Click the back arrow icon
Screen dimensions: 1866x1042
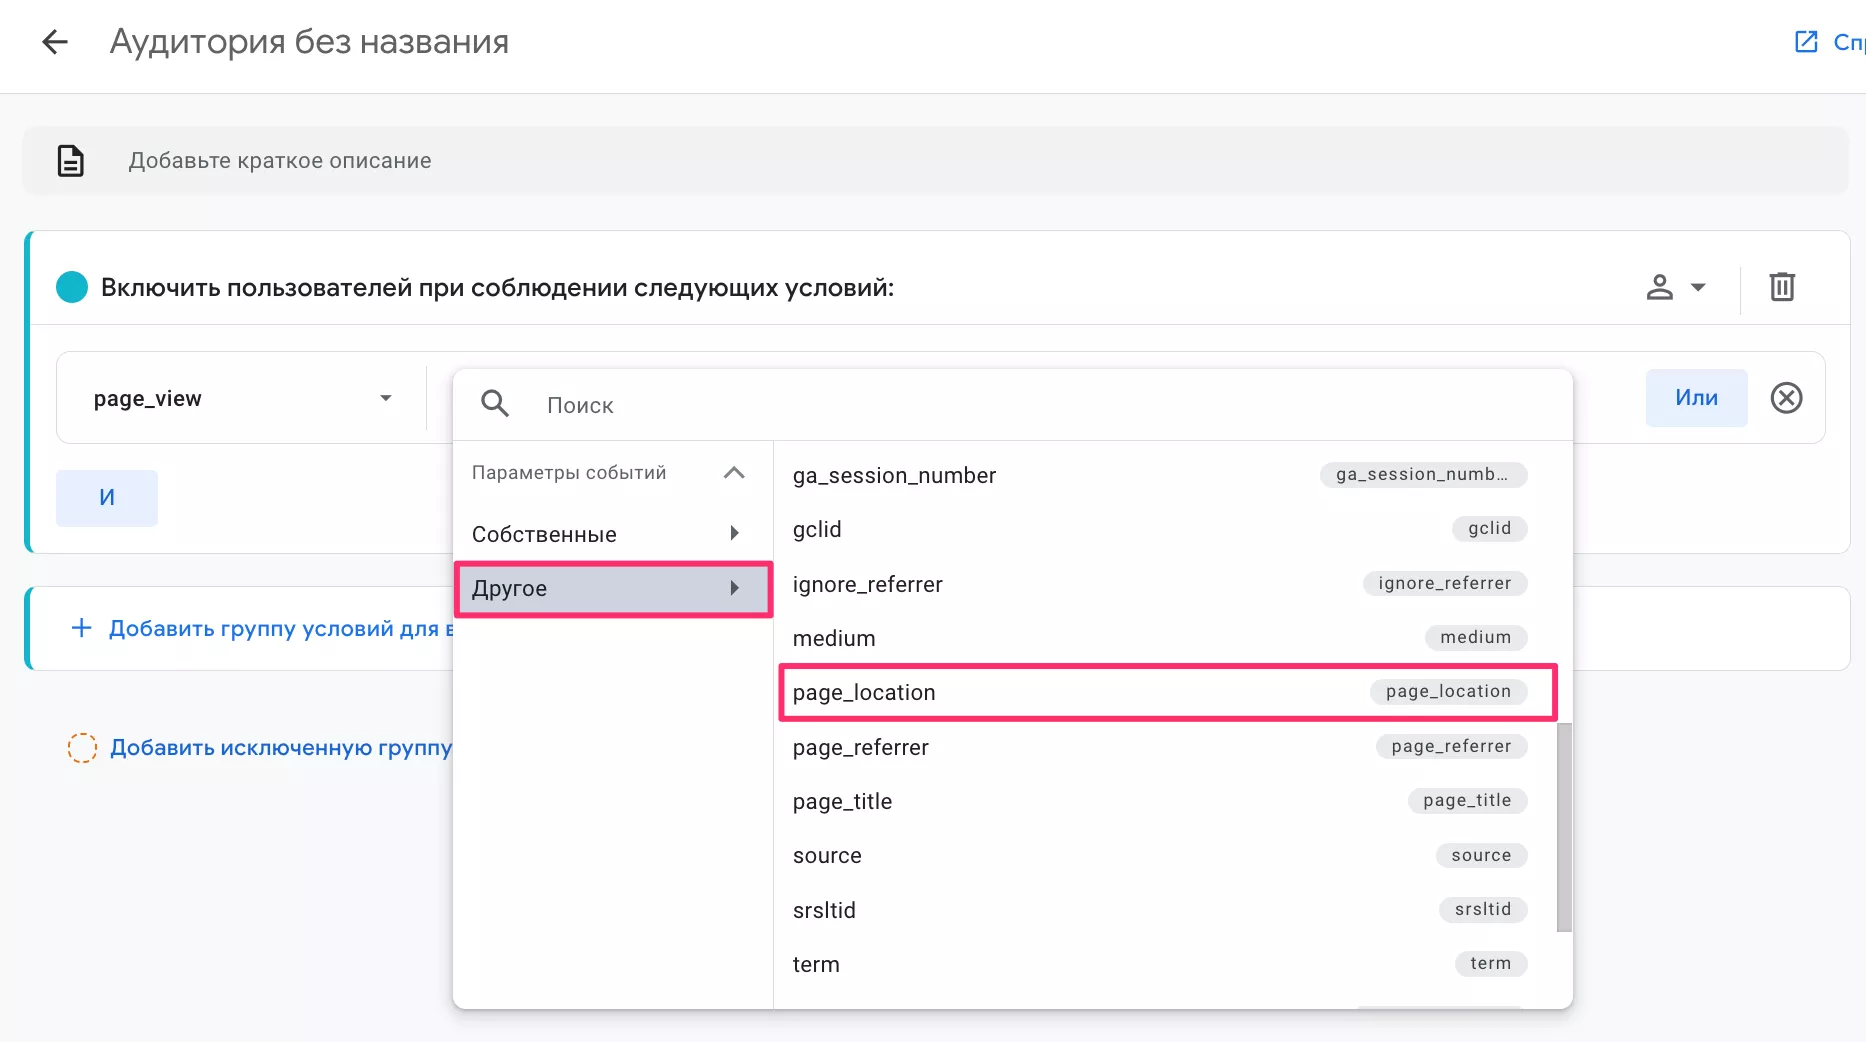[x=55, y=42]
